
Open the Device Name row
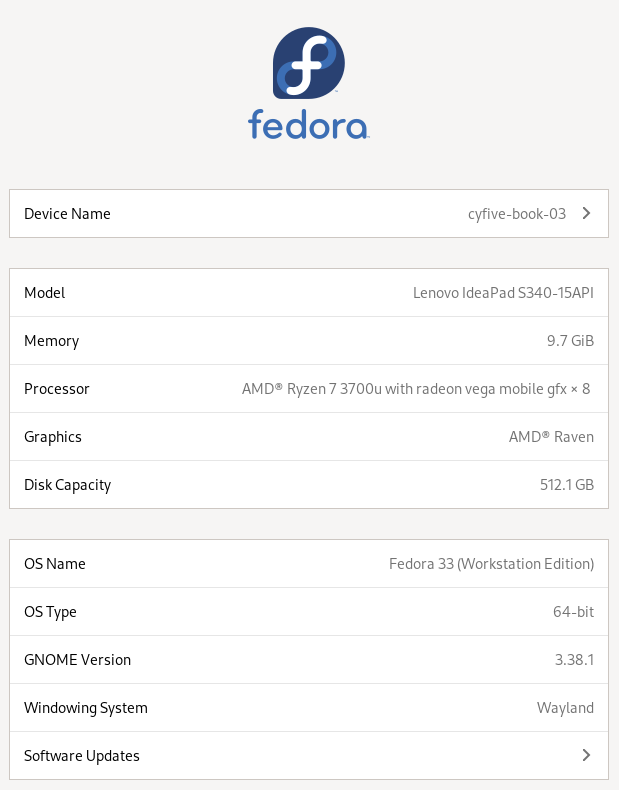[309, 213]
